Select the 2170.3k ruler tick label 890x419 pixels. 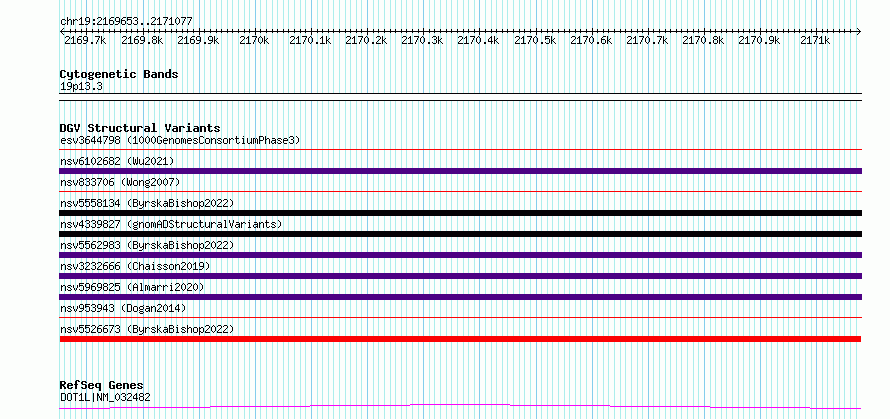(x=423, y=40)
